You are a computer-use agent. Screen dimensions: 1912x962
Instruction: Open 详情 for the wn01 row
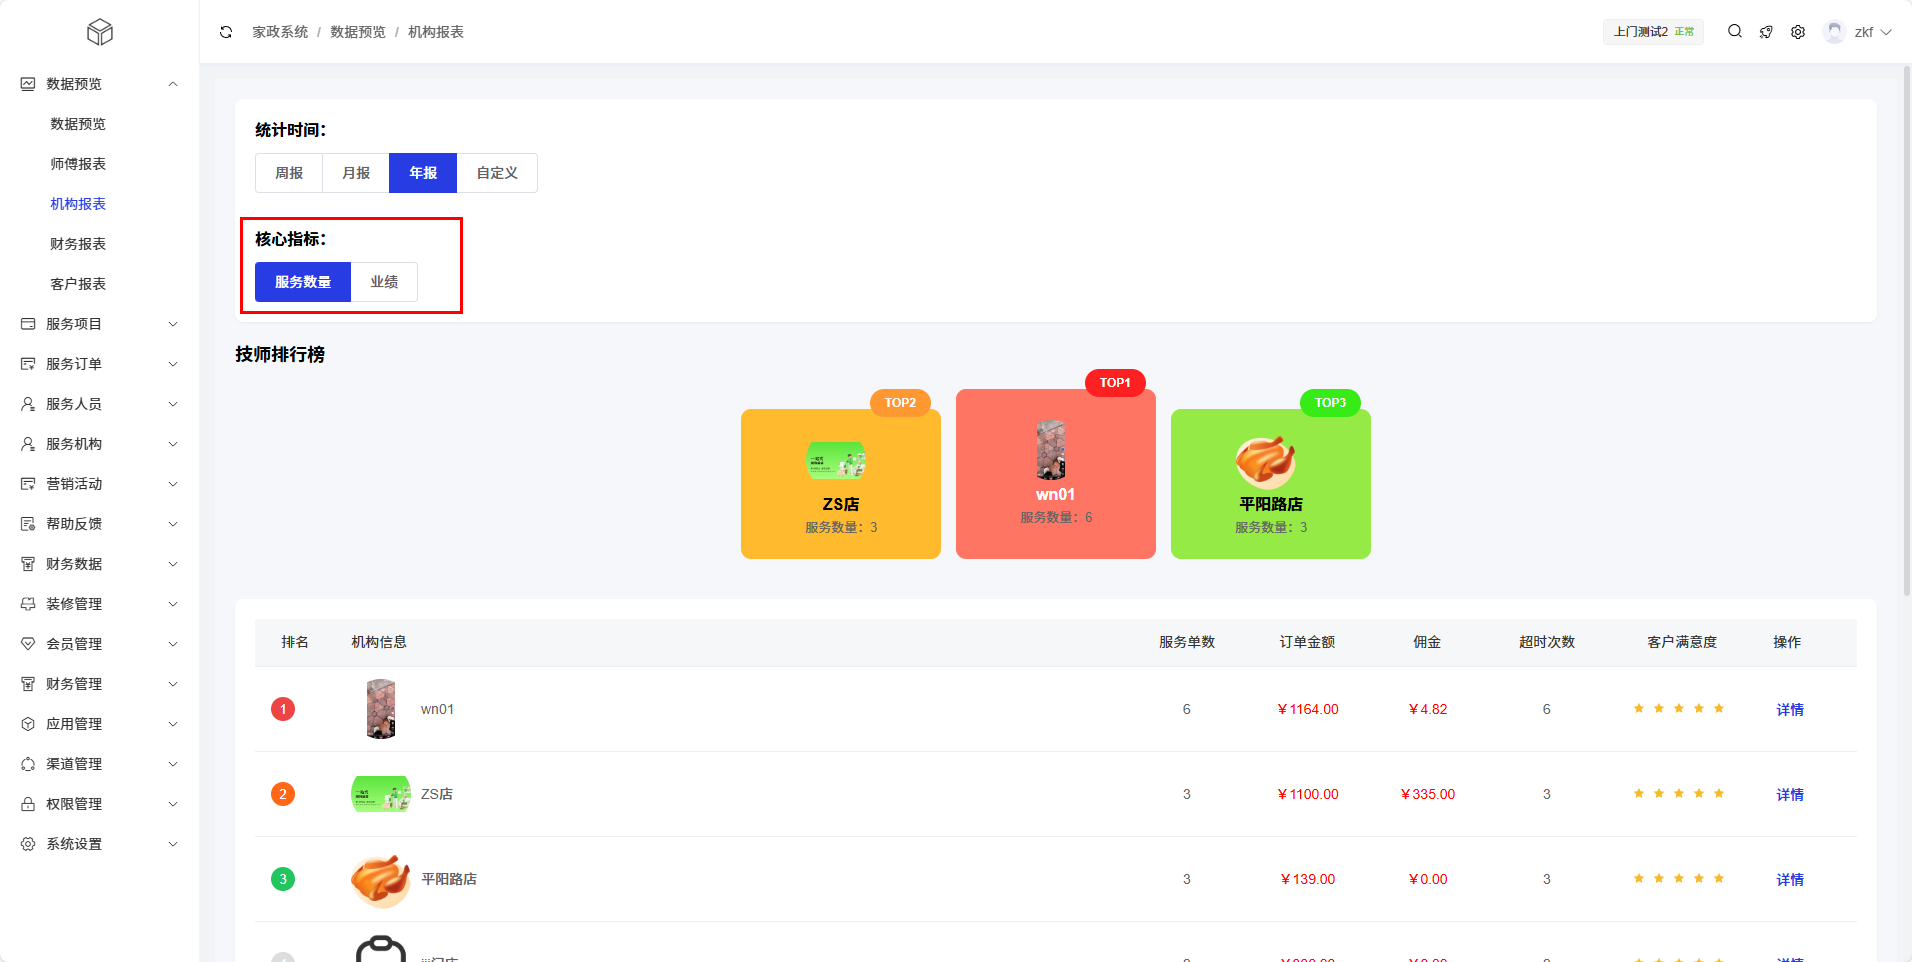coord(1790,710)
